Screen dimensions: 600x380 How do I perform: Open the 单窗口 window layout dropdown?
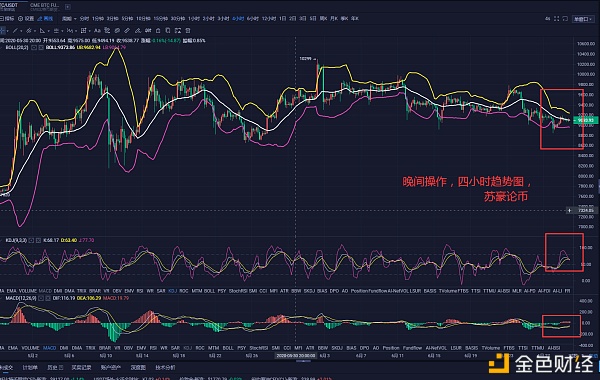pyautogui.click(x=583, y=19)
